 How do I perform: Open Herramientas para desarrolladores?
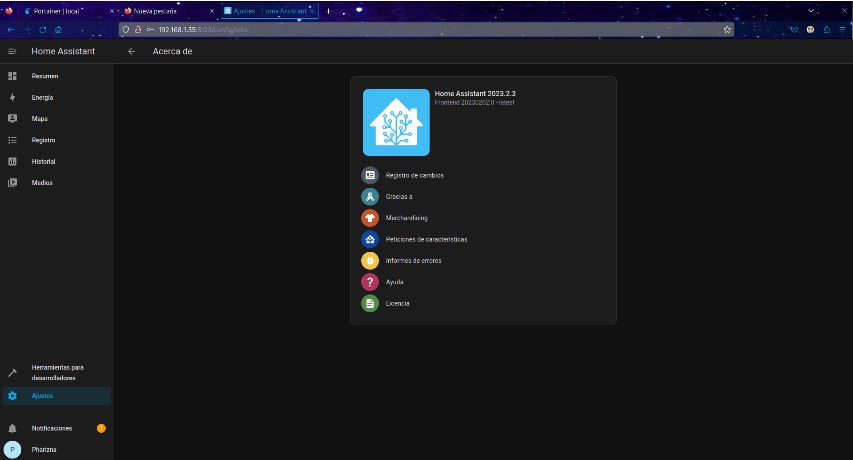[57, 373]
